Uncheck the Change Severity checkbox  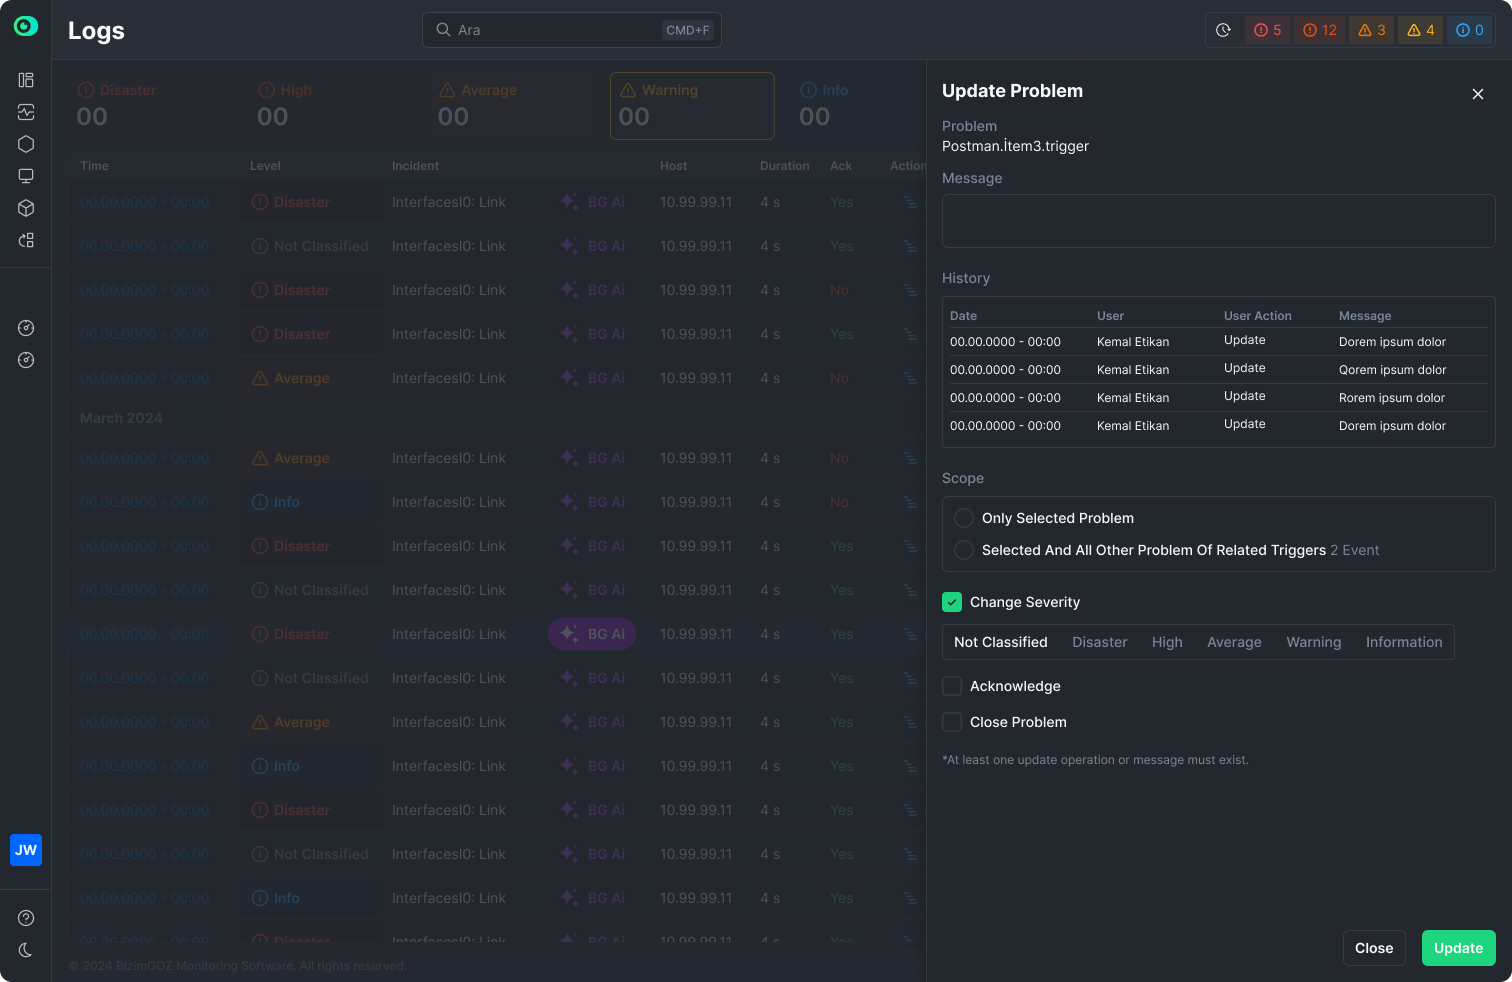click(952, 602)
